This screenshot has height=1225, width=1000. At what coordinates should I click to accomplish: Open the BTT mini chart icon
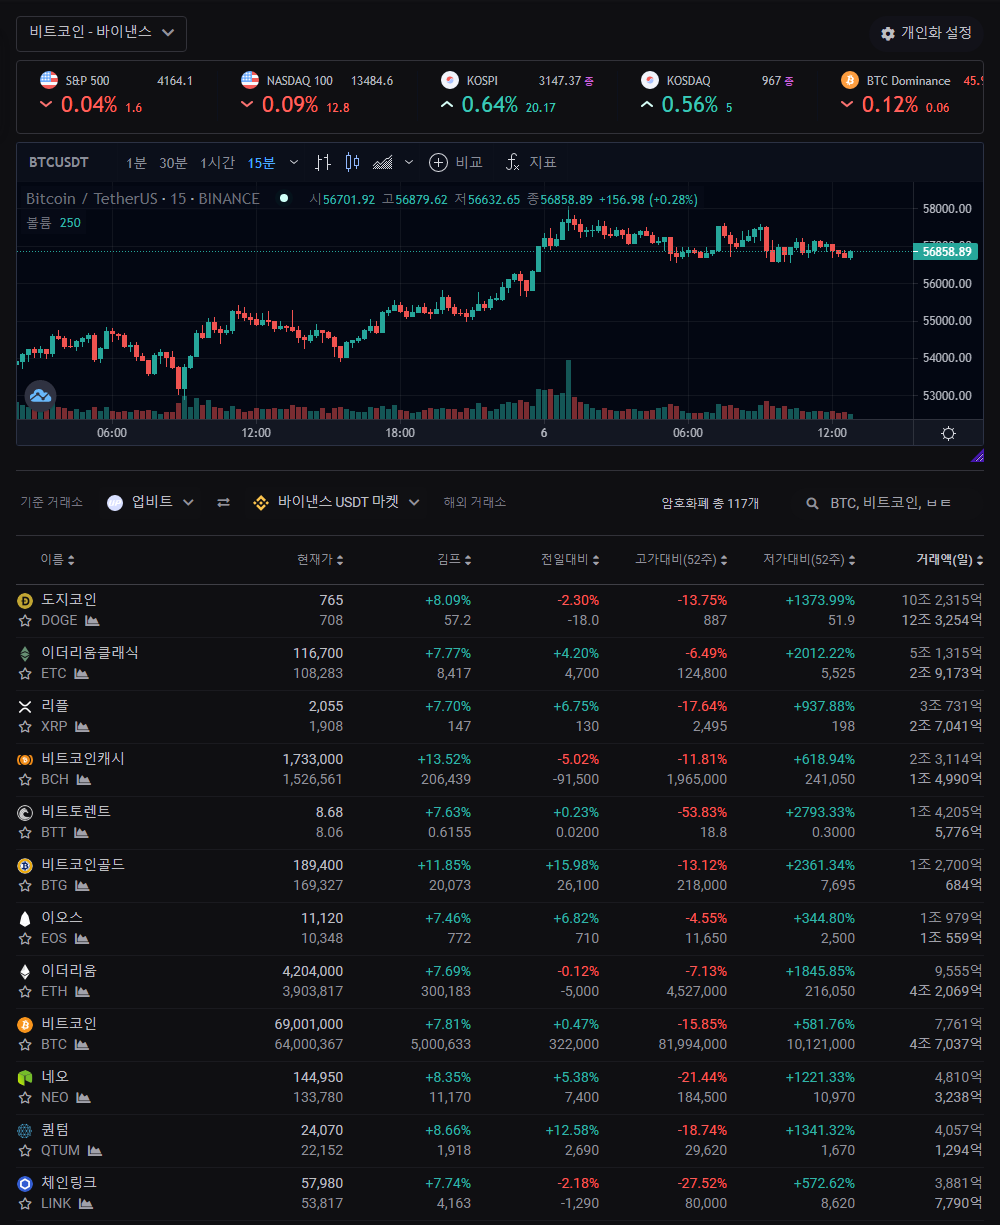pyautogui.click(x=81, y=832)
